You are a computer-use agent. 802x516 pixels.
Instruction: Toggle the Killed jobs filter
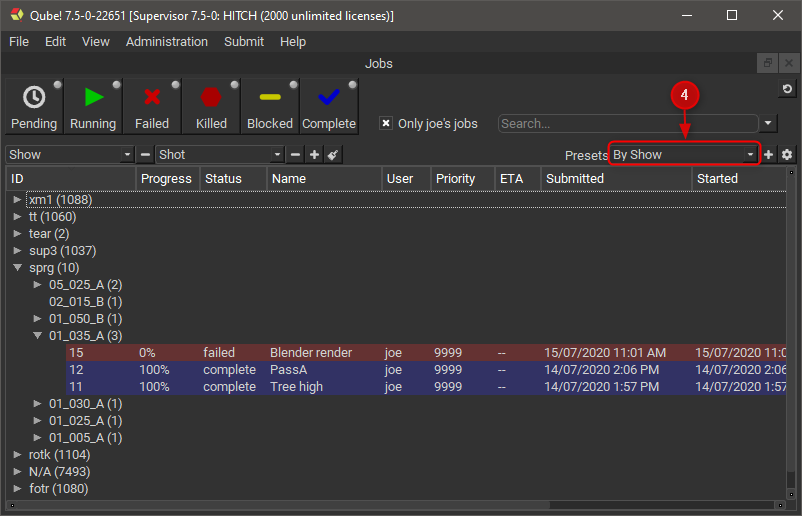click(x=211, y=106)
